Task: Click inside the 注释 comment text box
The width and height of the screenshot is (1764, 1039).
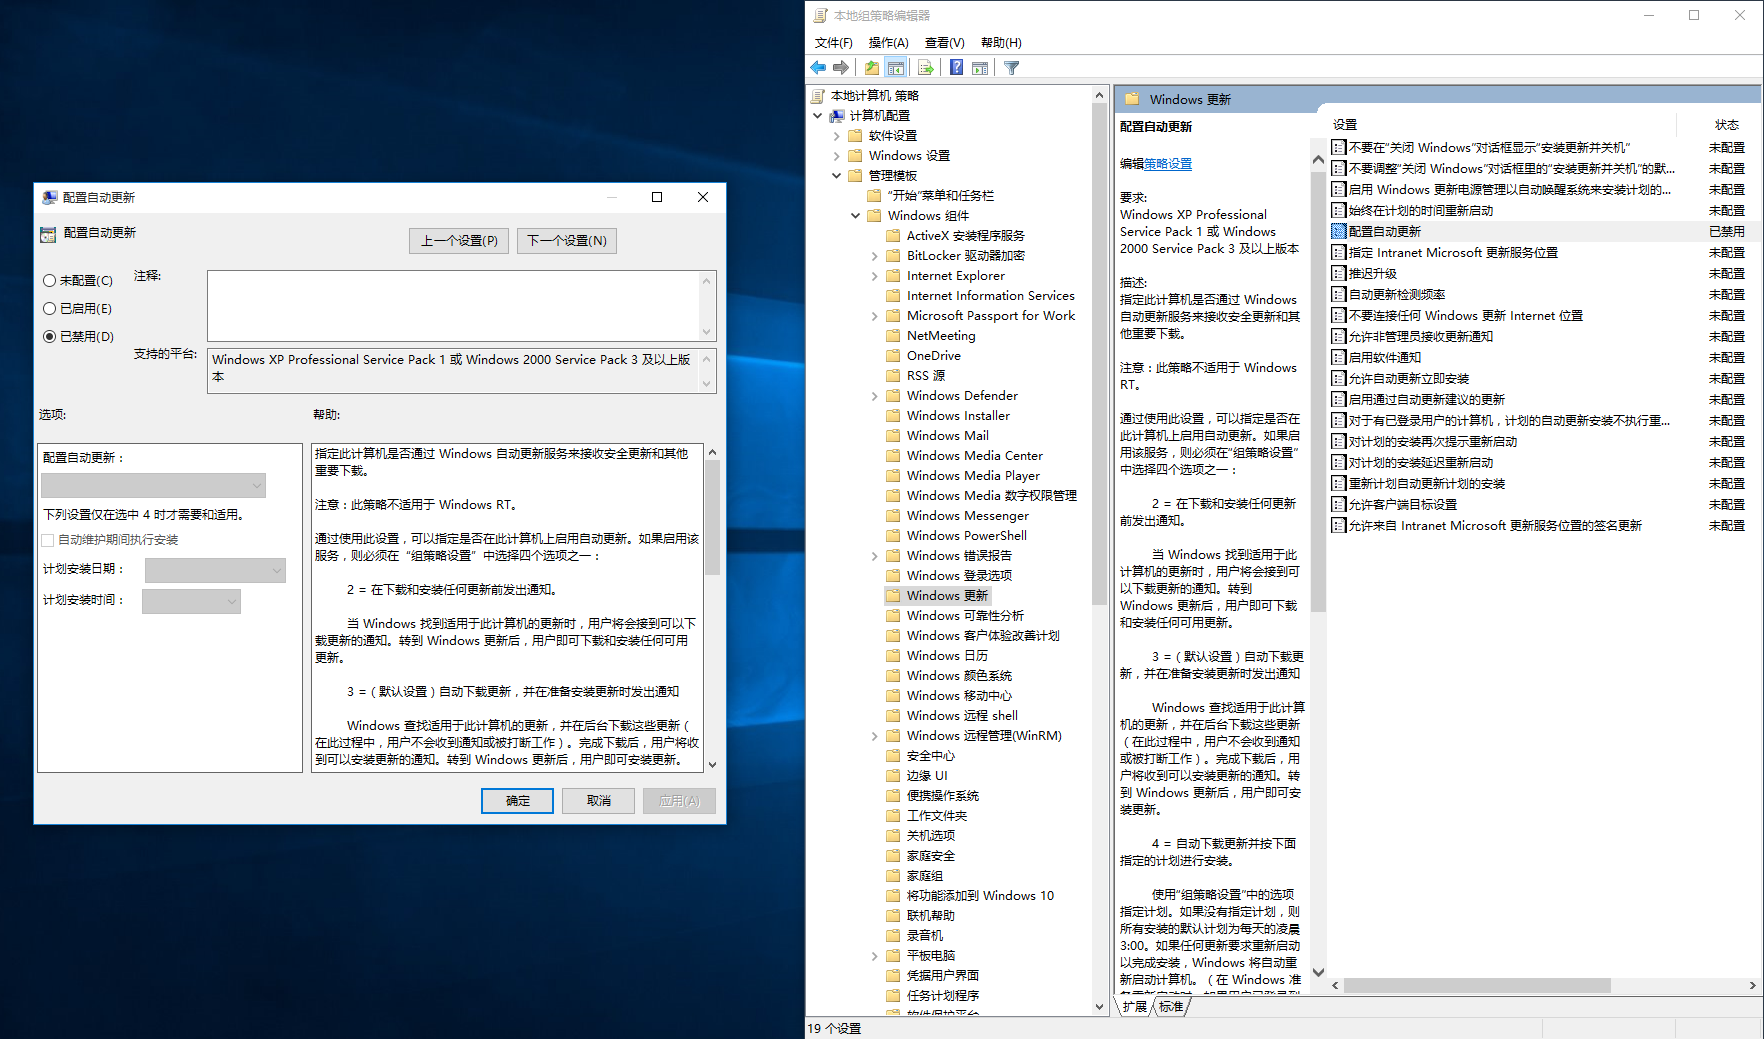Action: point(455,306)
